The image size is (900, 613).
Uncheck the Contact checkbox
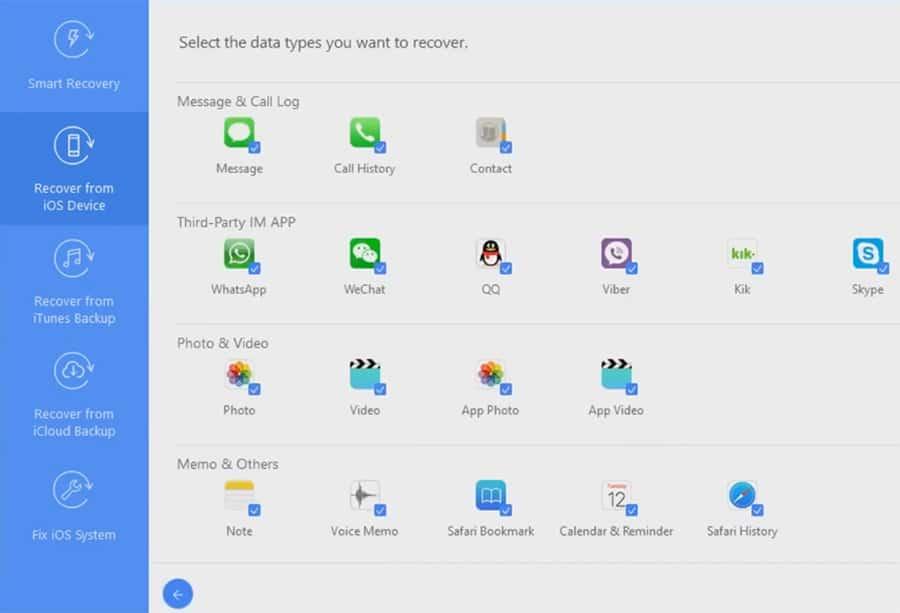point(506,148)
